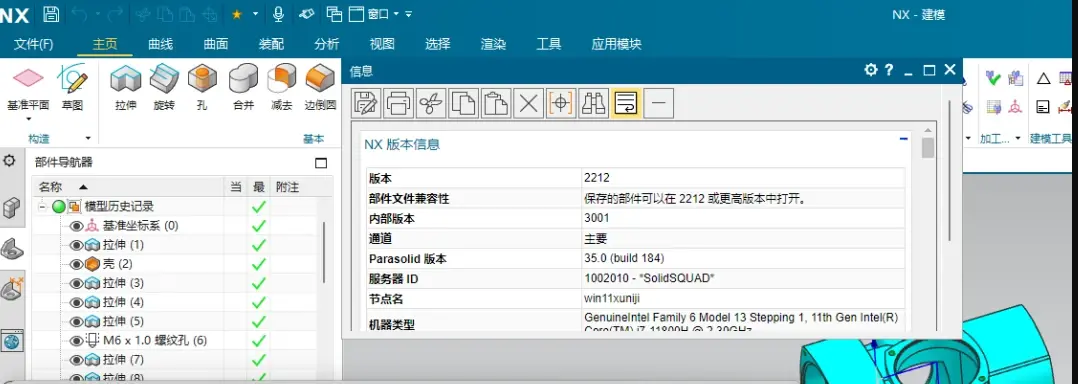Viewport: 1078px width, 384px height.
Task: Click the touch mode icon beside the microphone
Action: coord(307,14)
